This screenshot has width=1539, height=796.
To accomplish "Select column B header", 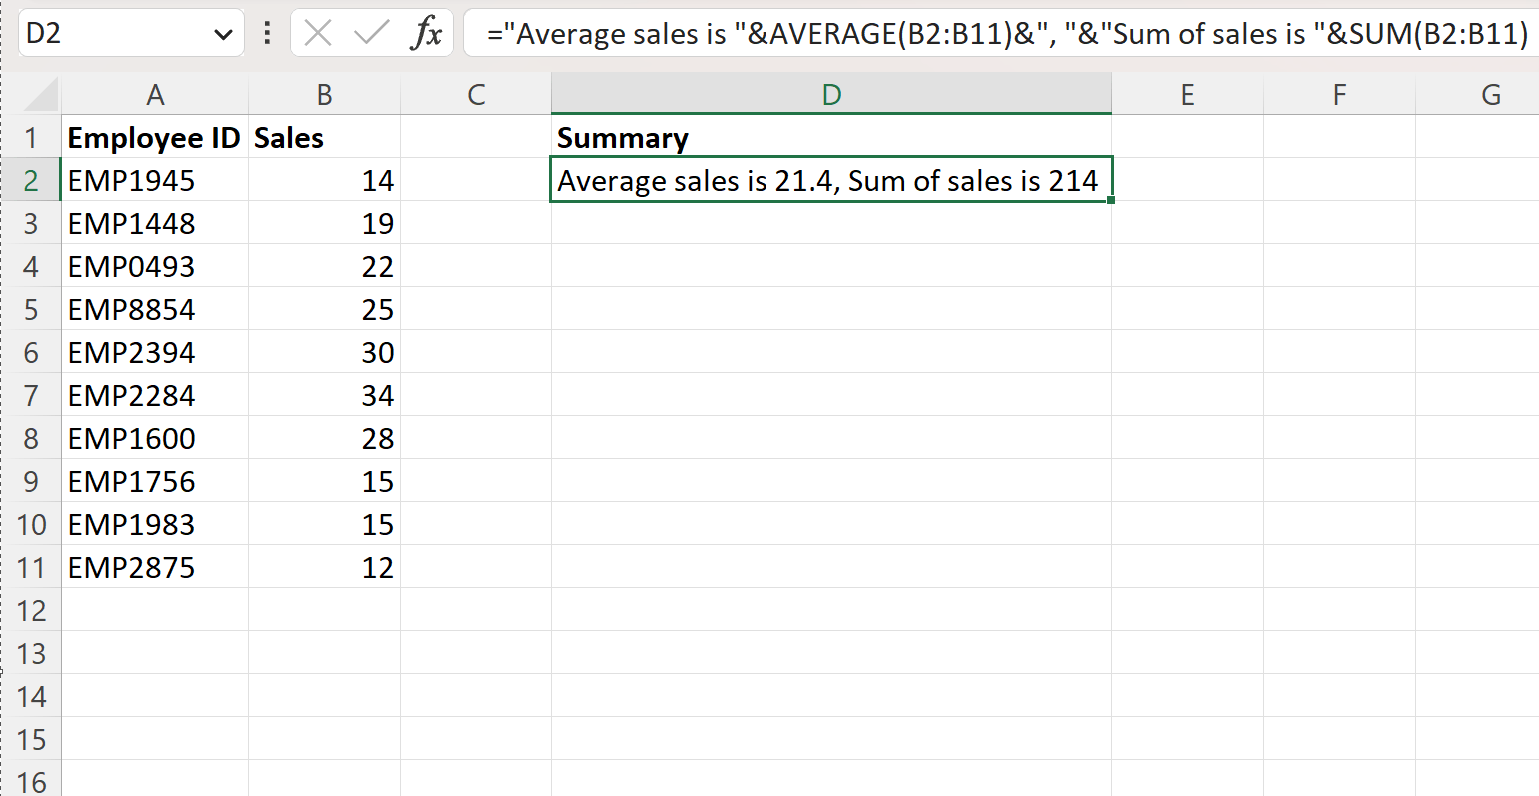I will tap(324, 93).
